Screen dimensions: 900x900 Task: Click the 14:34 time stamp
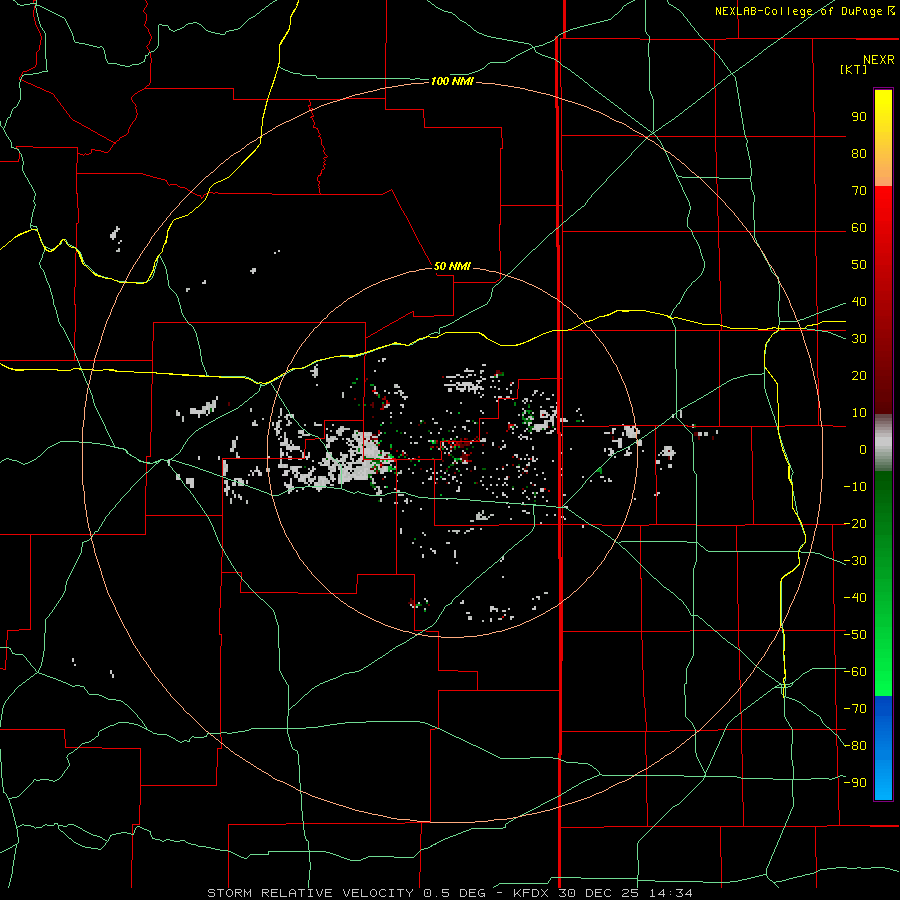671,893
